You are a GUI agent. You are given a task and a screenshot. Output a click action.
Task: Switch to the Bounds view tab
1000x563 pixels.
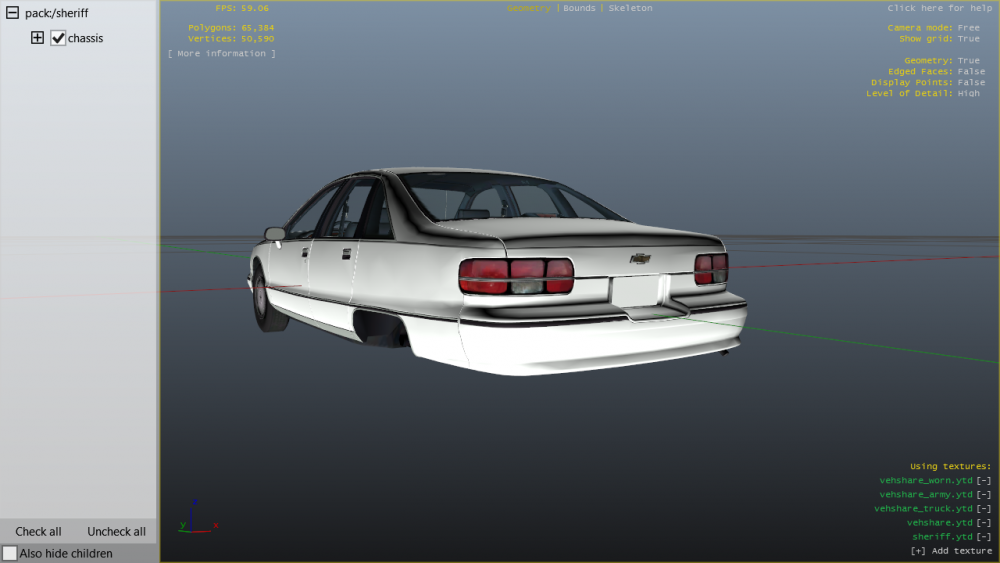tap(579, 8)
